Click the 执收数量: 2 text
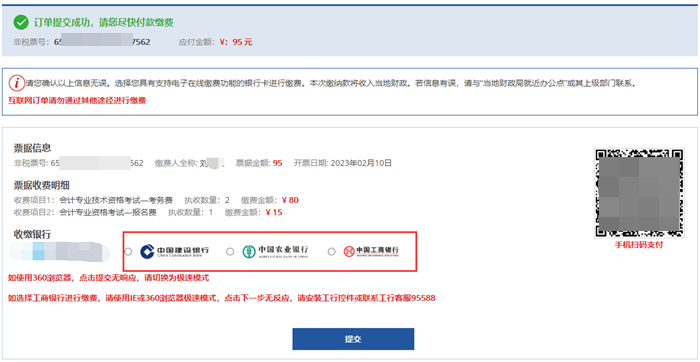The width and height of the screenshot is (700, 362). [x=207, y=200]
